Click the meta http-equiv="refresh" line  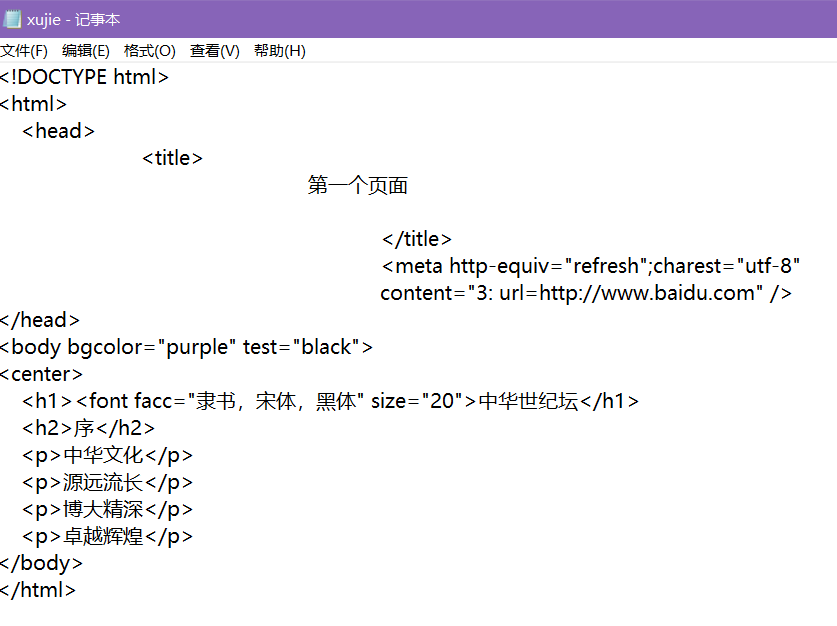click(x=590, y=266)
